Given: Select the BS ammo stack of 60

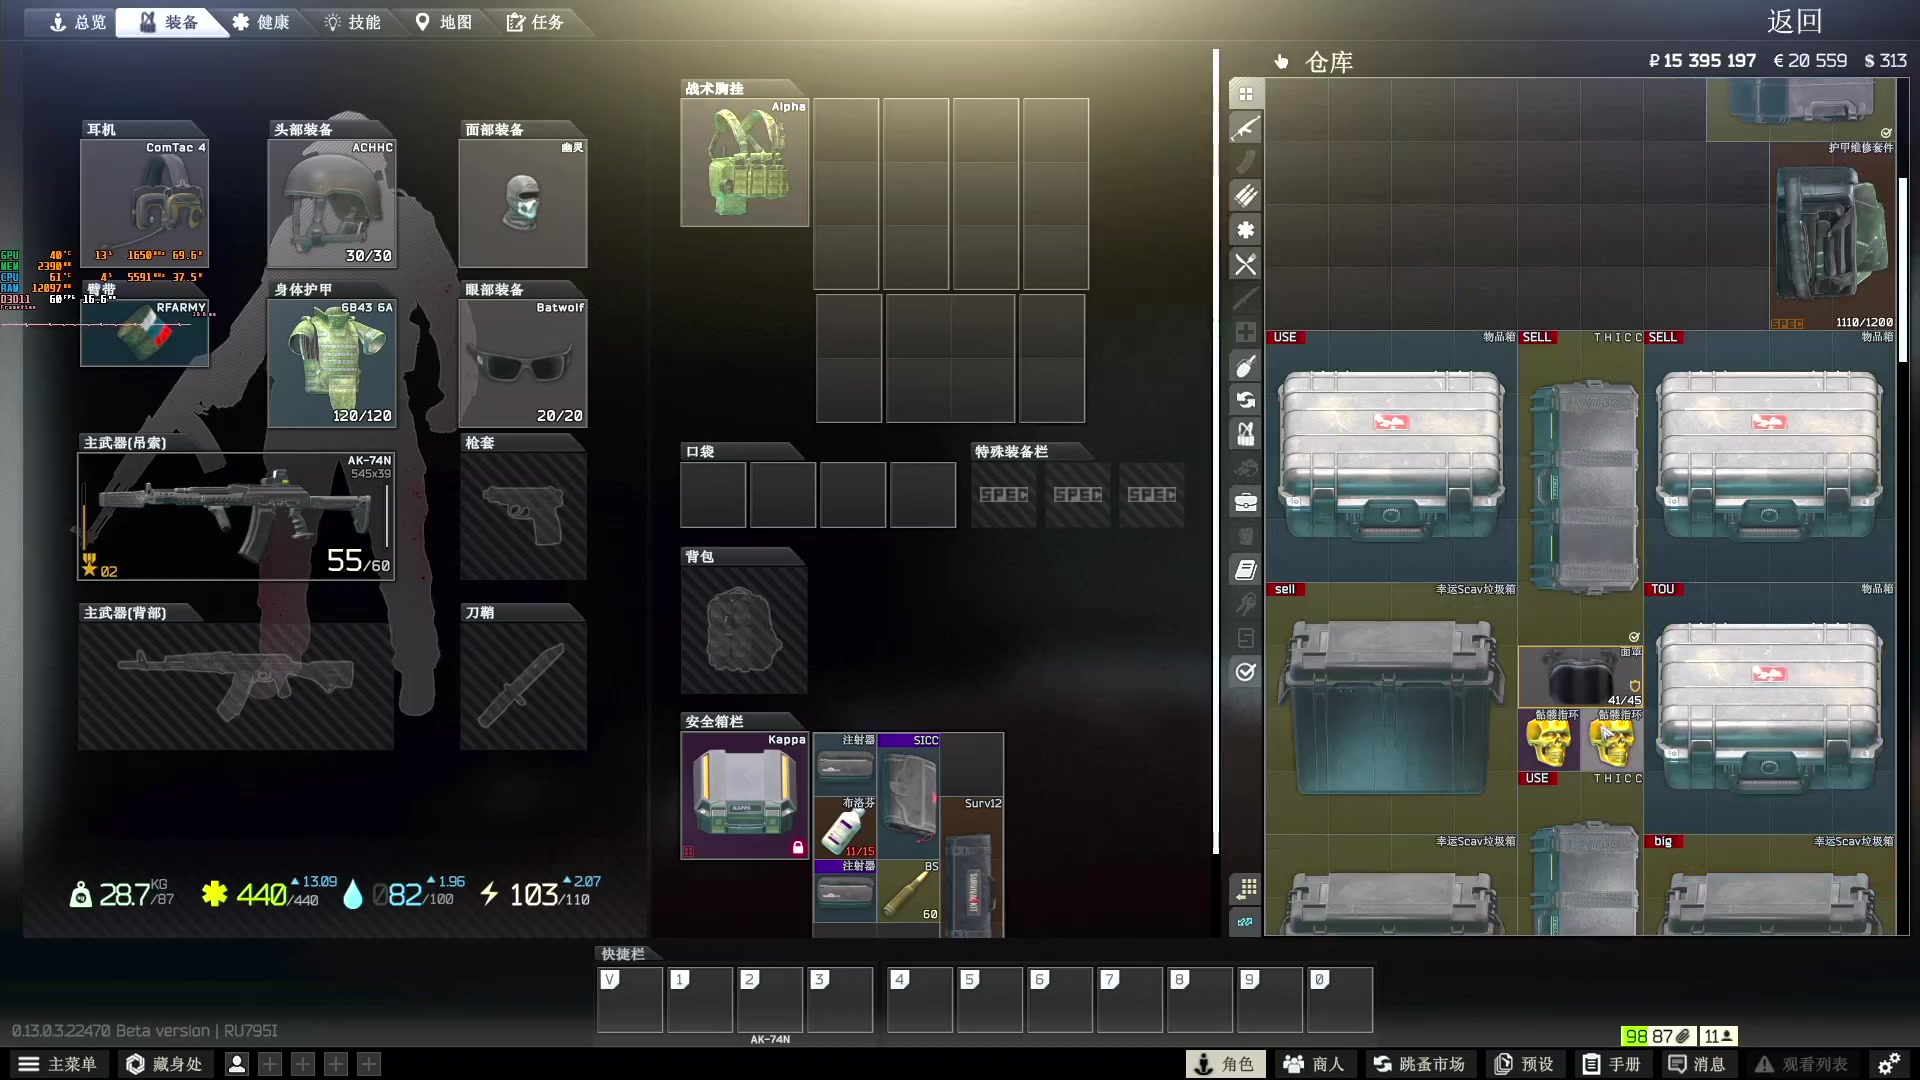Looking at the screenshot, I should pyautogui.click(x=909, y=890).
